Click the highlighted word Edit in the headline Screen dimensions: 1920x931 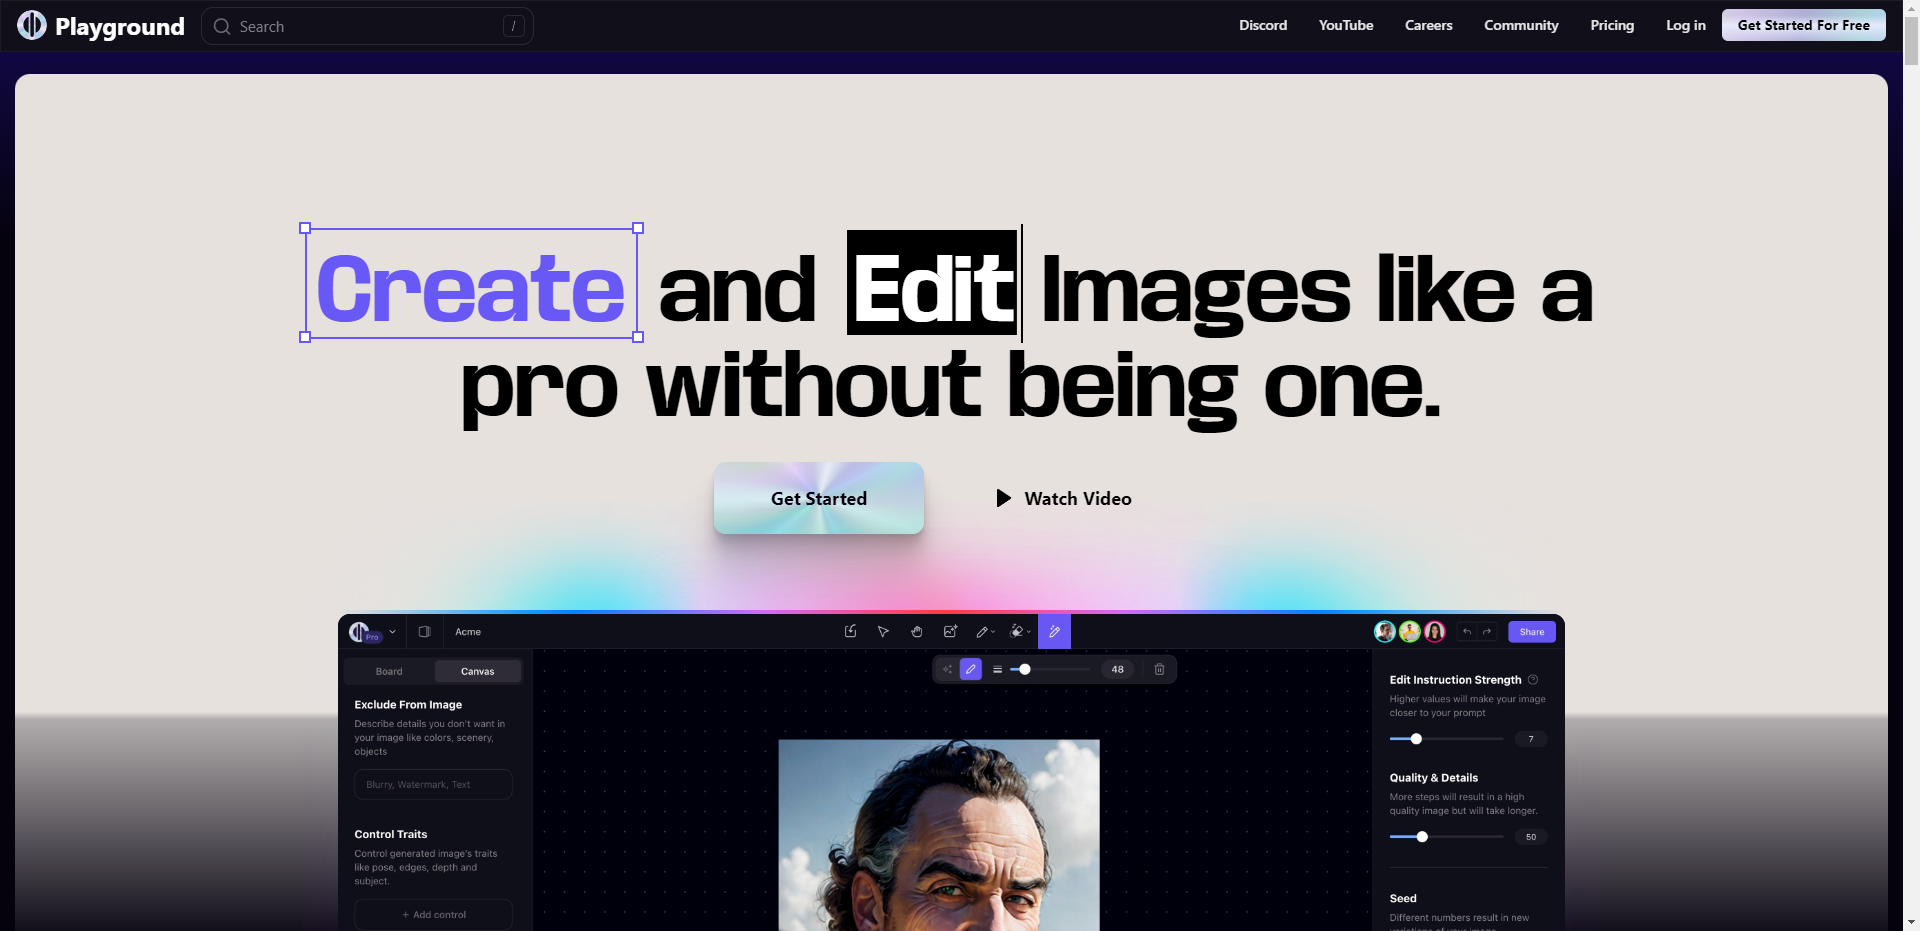(x=932, y=283)
